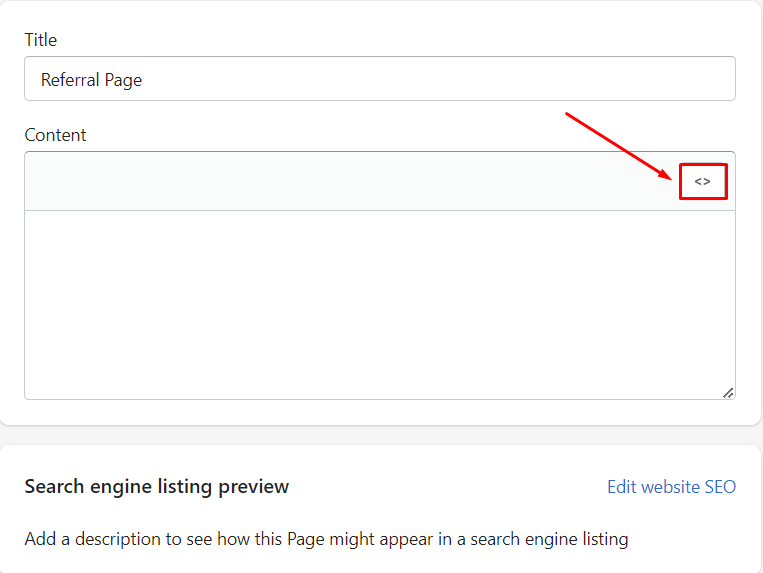The width and height of the screenshot is (763, 573).
Task: Open the Edit website SEO link
Action: click(671, 487)
